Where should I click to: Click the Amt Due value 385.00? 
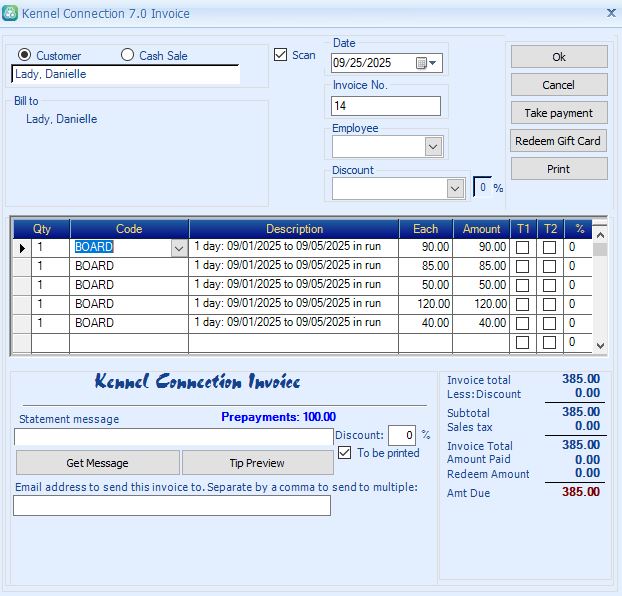[581, 492]
